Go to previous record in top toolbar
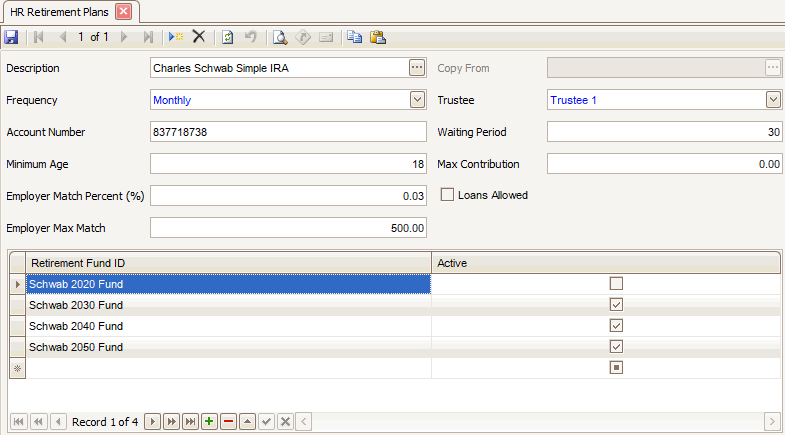The height and width of the screenshot is (435, 785). point(63,37)
